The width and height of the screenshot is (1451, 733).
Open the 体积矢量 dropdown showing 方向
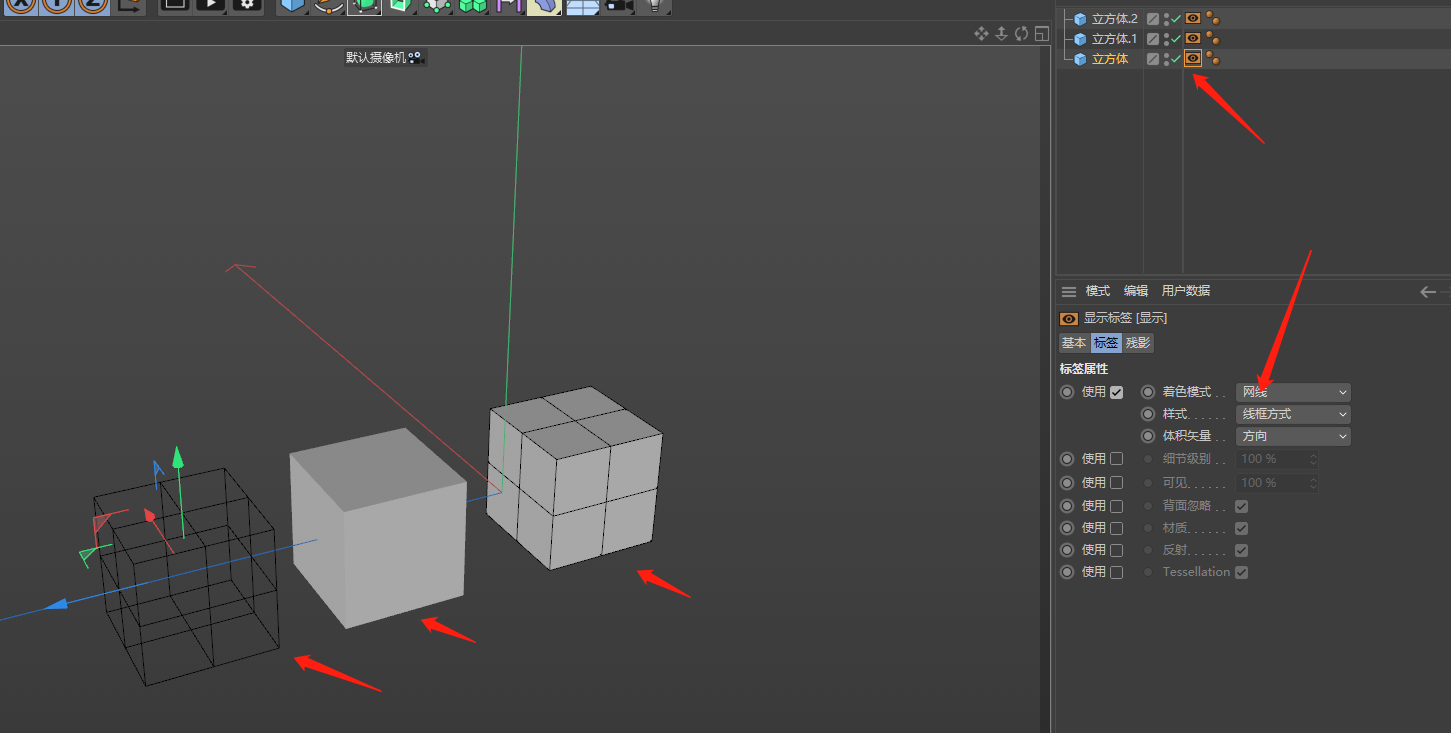click(1293, 436)
